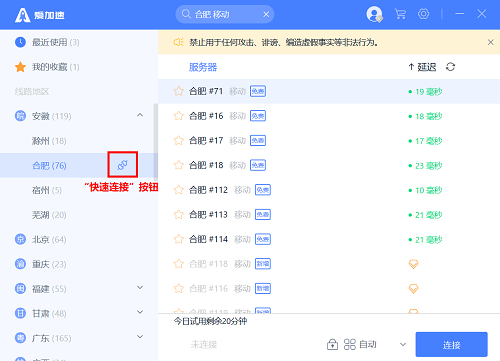Quick connect to 合肥 via link icon

point(122,165)
